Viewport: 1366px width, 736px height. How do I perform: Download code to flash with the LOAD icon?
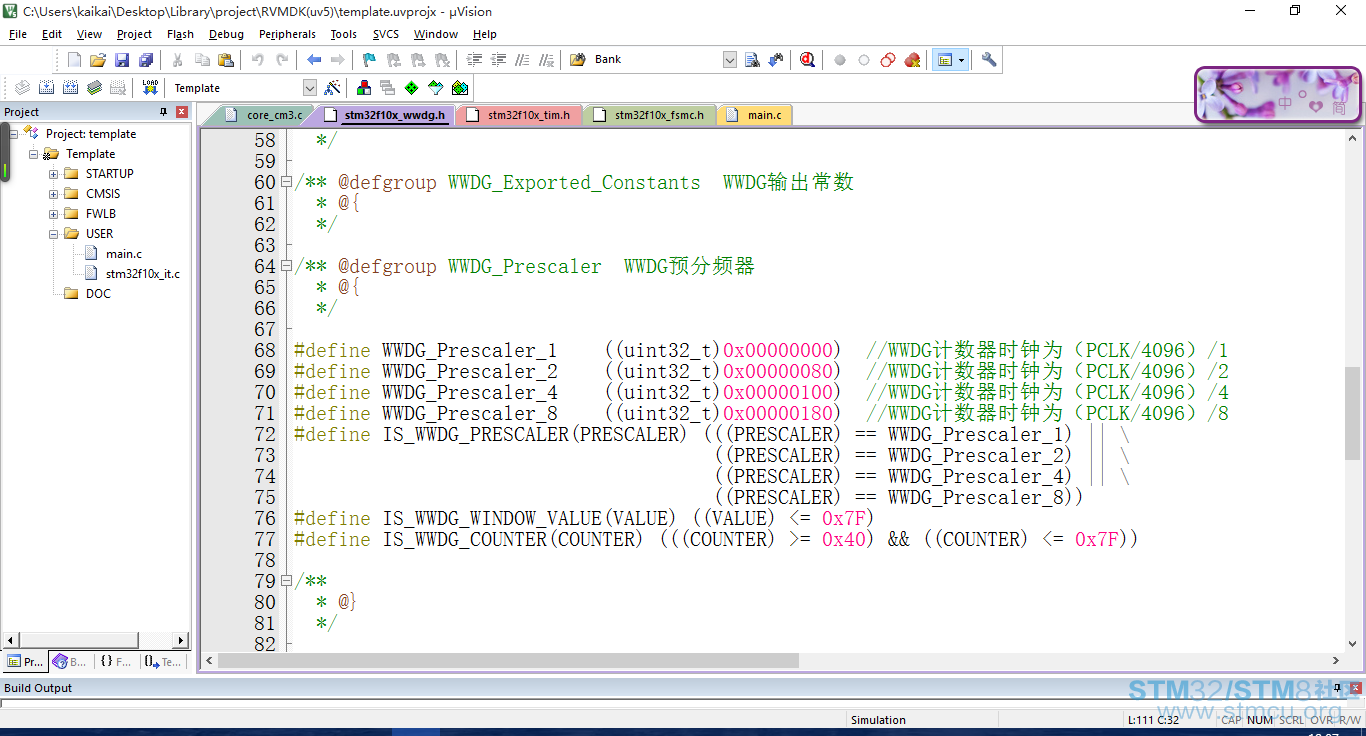150,88
